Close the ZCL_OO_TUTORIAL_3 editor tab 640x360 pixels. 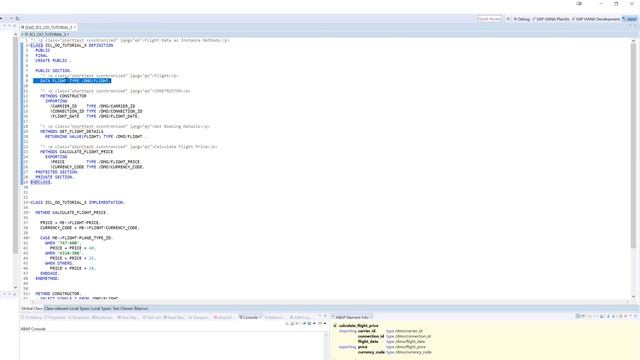(x=75, y=27)
